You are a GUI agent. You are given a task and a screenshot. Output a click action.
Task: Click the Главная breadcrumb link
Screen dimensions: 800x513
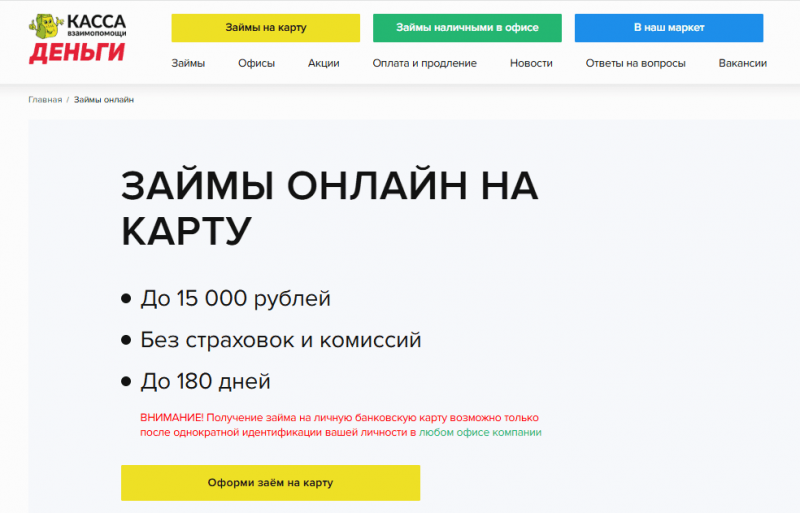point(44,100)
